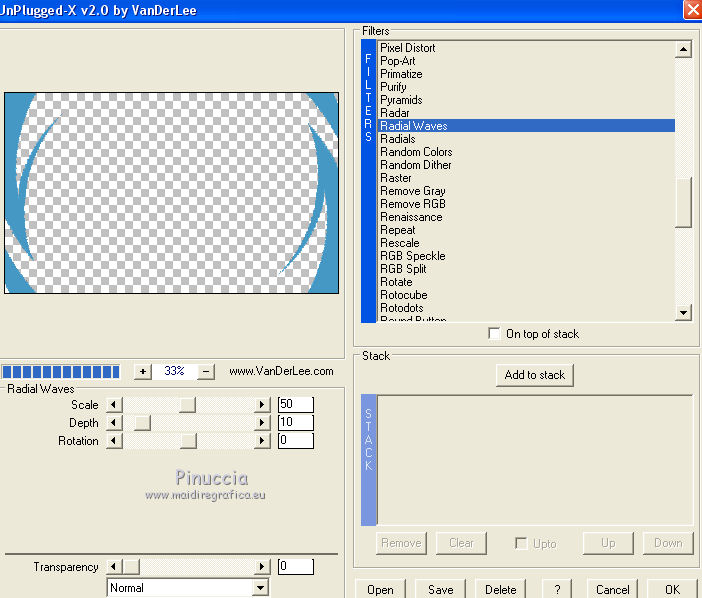Click the stack Up button
Image resolution: width=702 pixels, height=598 pixels.
click(x=608, y=543)
